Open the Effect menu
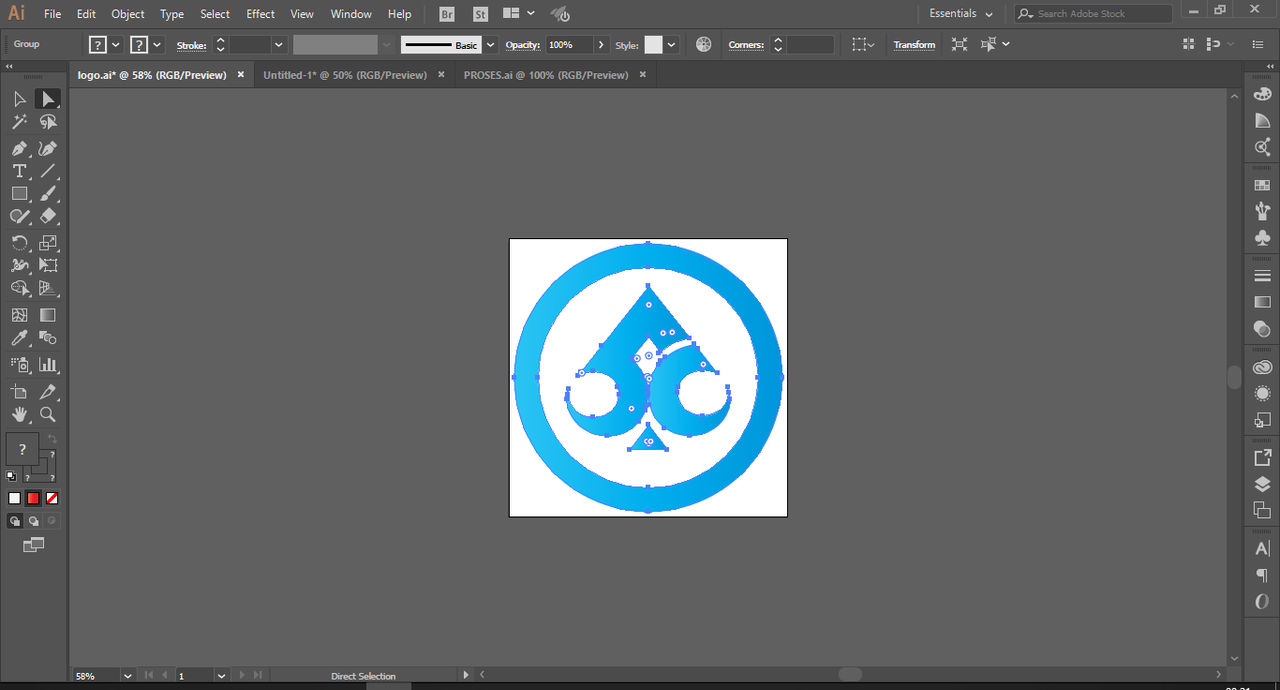1280x690 pixels. pyautogui.click(x=260, y=14)
